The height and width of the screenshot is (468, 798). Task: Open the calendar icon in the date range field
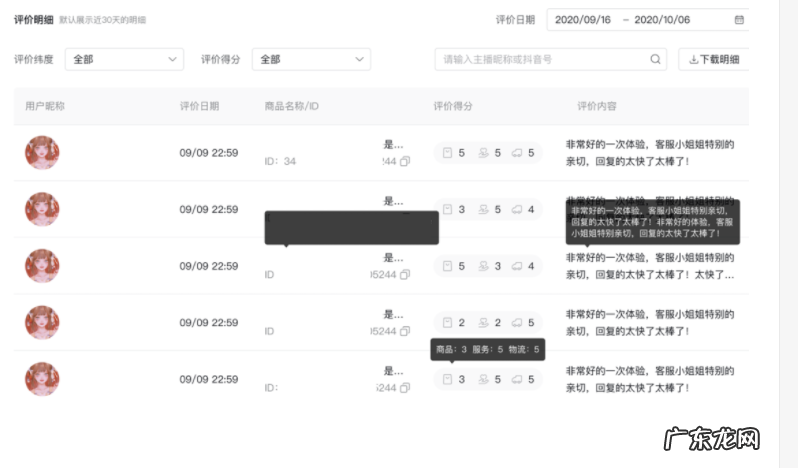pos(739,20)
